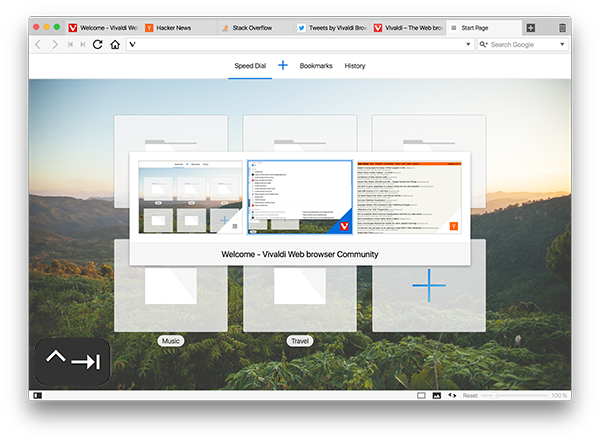Click the Music folder label

point(171,341)
